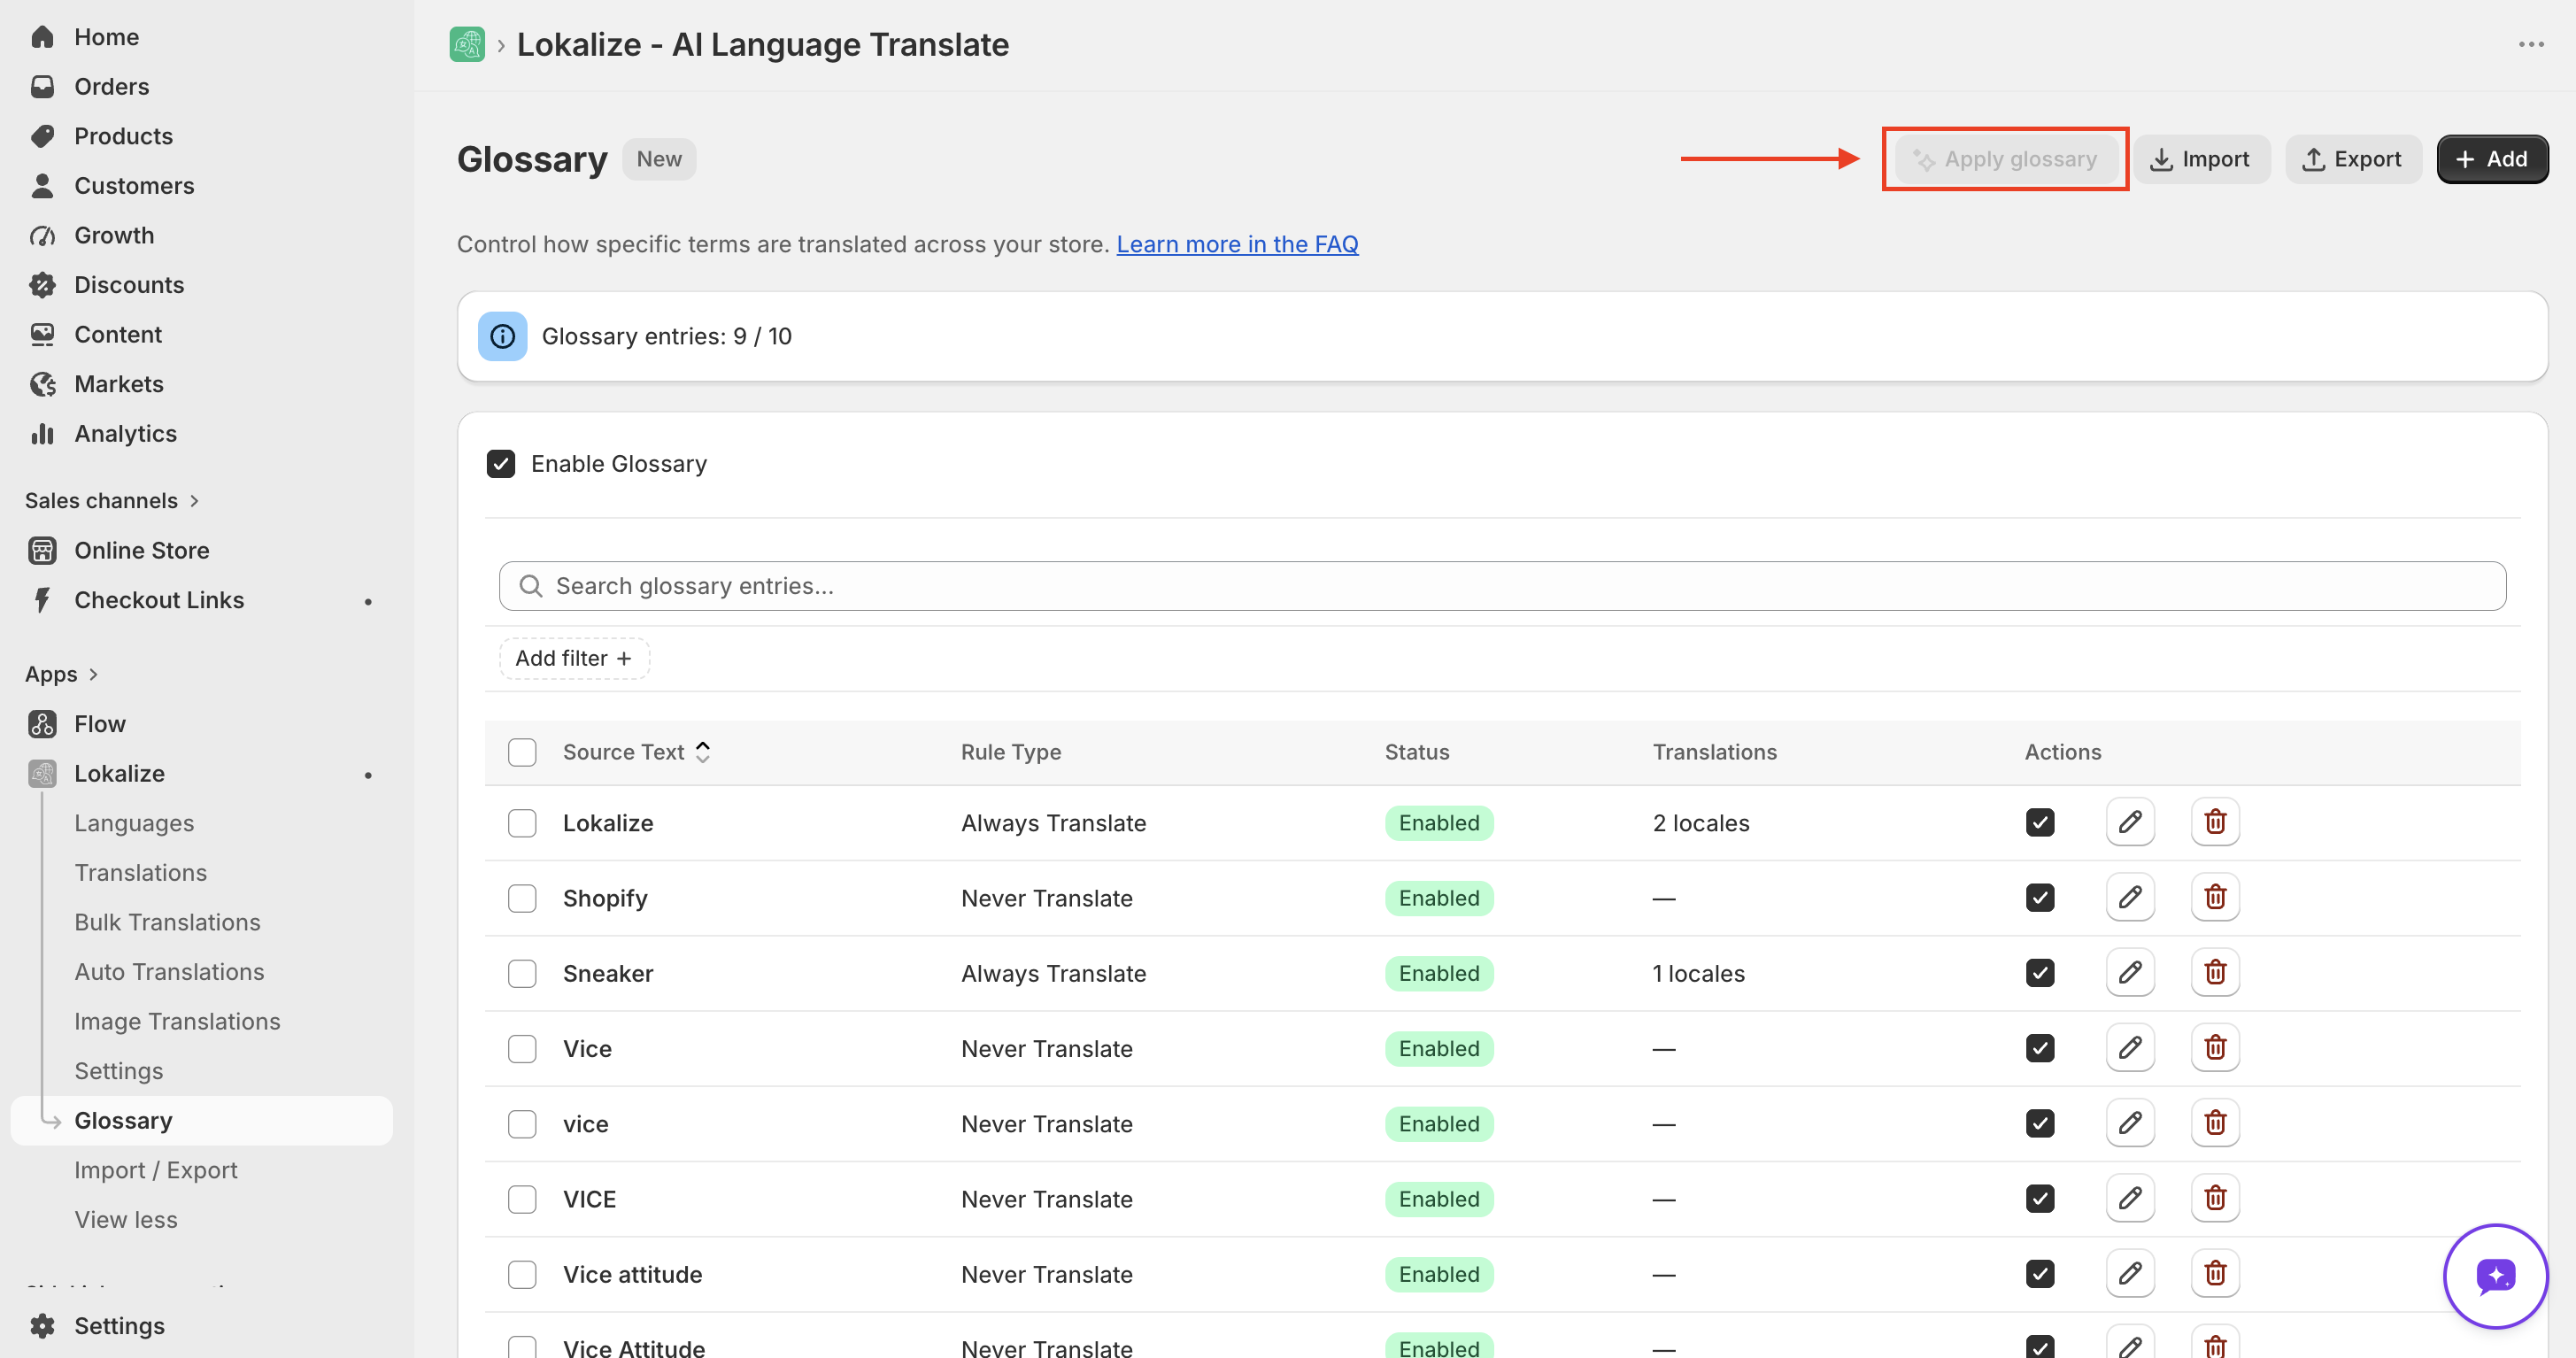The width and height of the screenshot is (2576, 1358).
Task: Toggle the Enable Glossary checkbox
Action: pos(501,463)
